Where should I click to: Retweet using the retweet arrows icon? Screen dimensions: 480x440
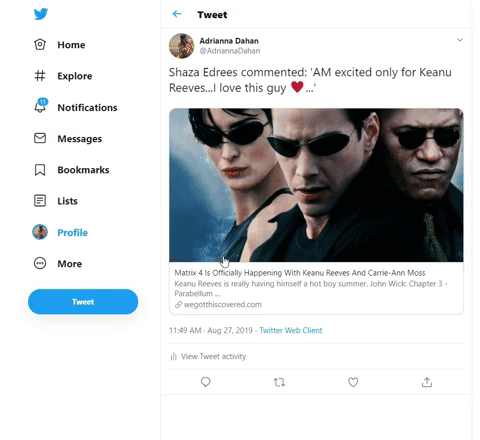[279, 382]
